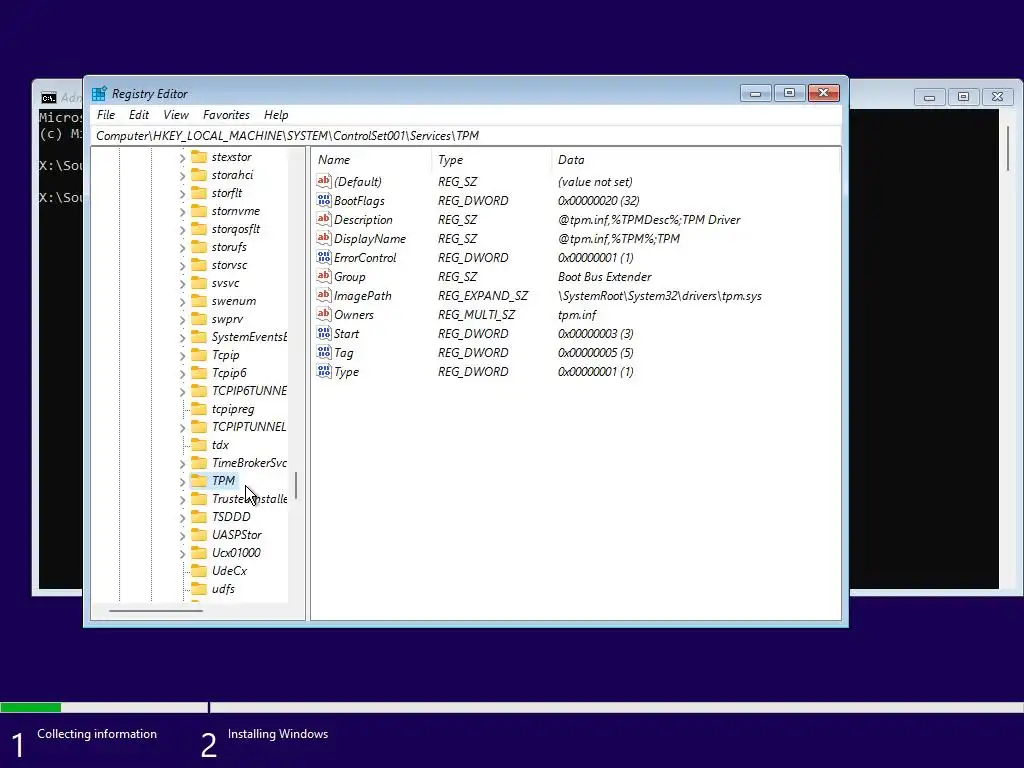The height and width of the screenshot is (768, 1024).
Task: Expand the UASPStor key chevron
Action: (182, 536)
